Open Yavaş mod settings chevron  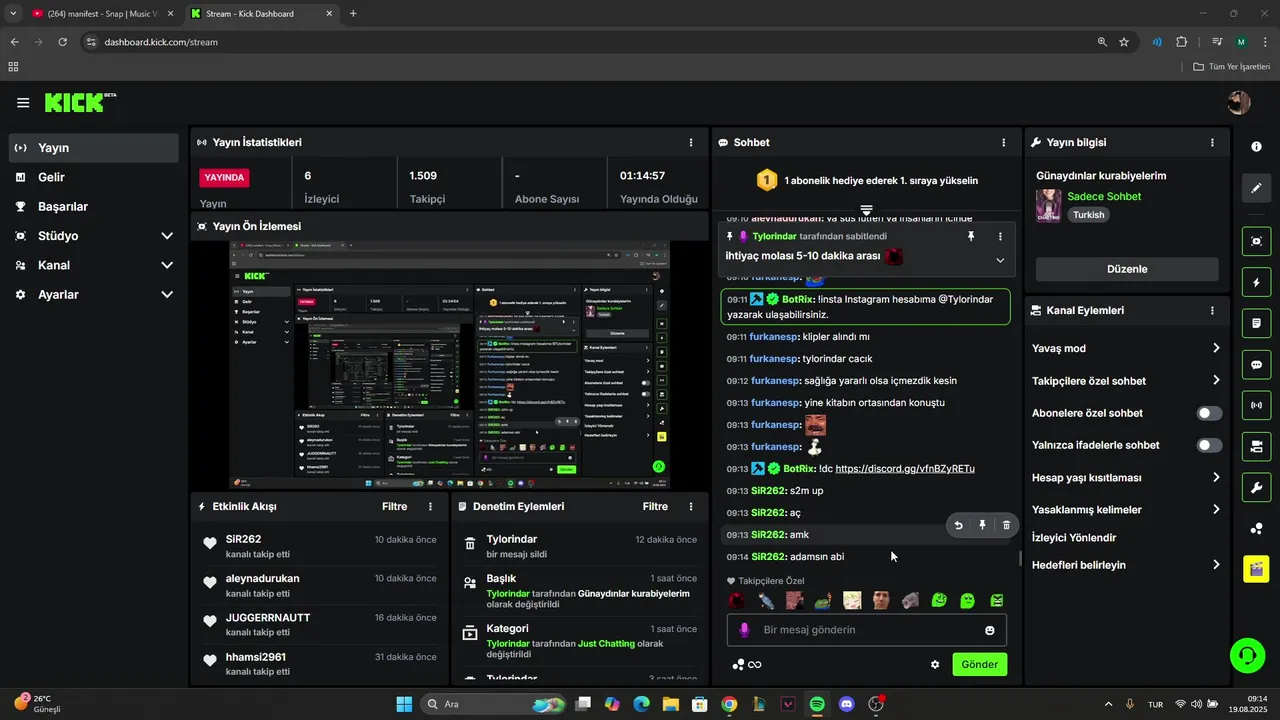pyautogui.click(x=1216, y=348)
